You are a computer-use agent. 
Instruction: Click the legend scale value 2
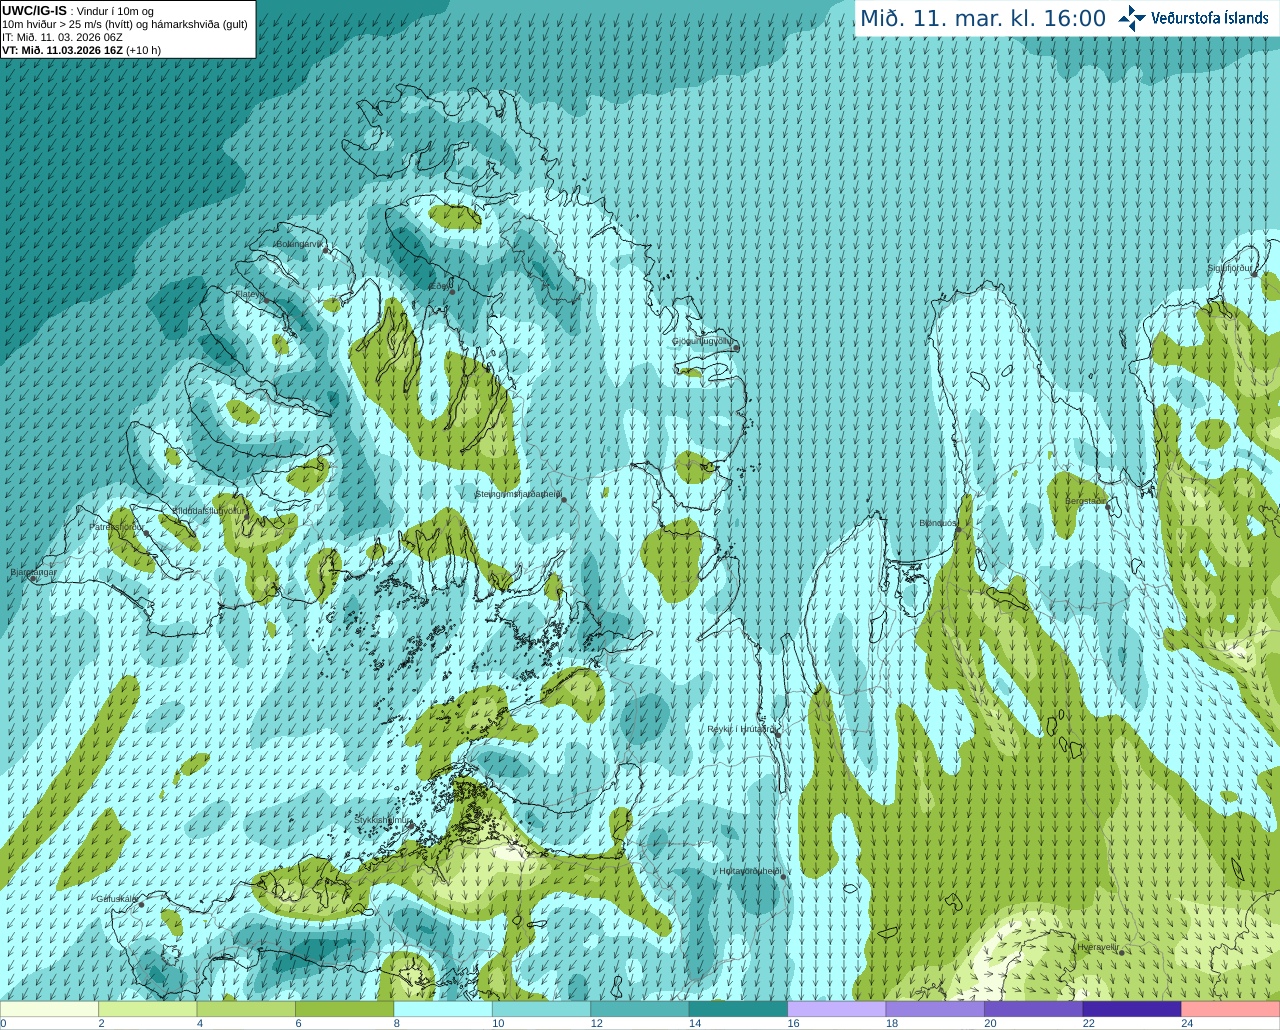(x=101, y=1023)
